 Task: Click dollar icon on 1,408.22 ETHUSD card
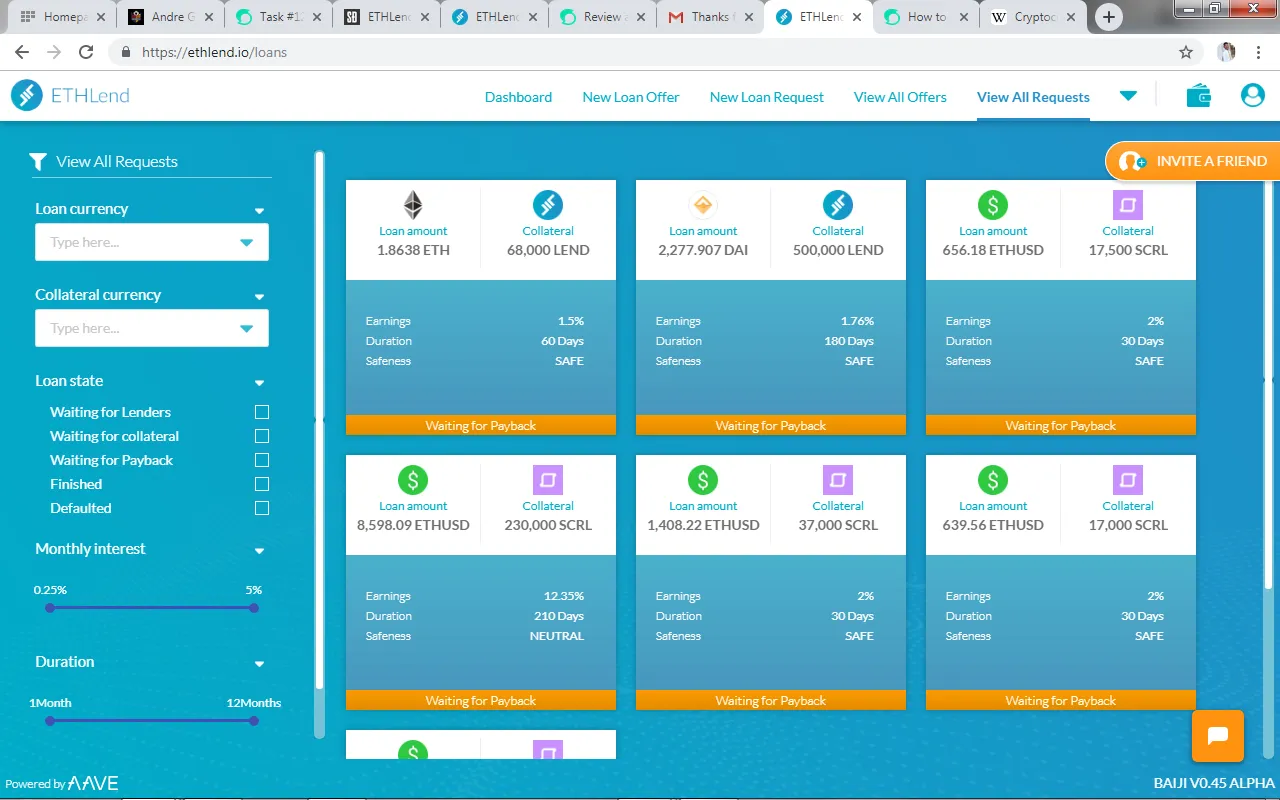[x=703, y=480]
